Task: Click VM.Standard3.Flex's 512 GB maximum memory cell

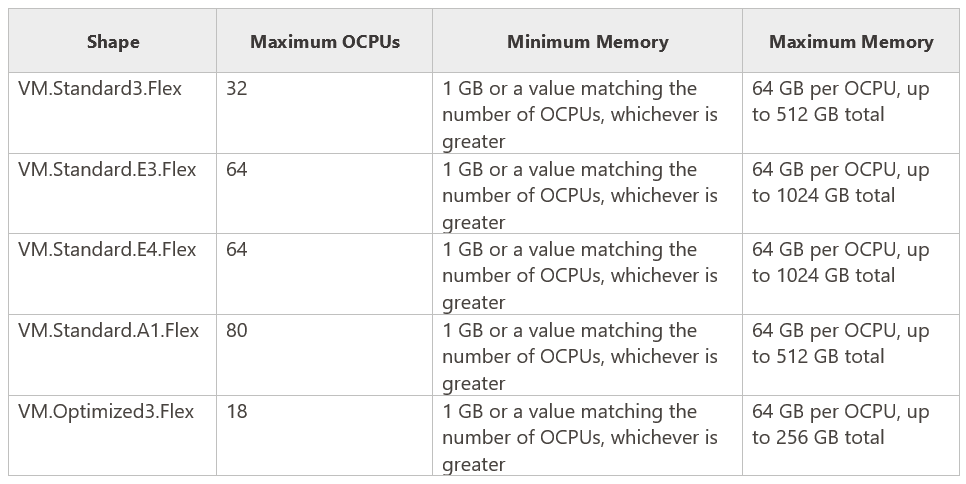Action: [840, 102]
